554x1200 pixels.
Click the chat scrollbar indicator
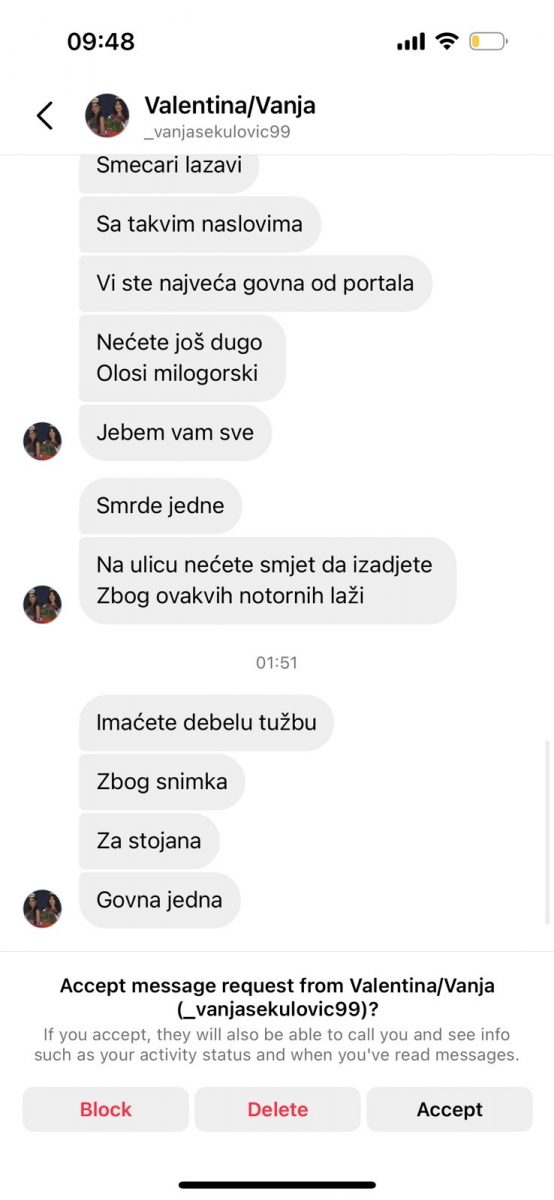tap(547, 832)
